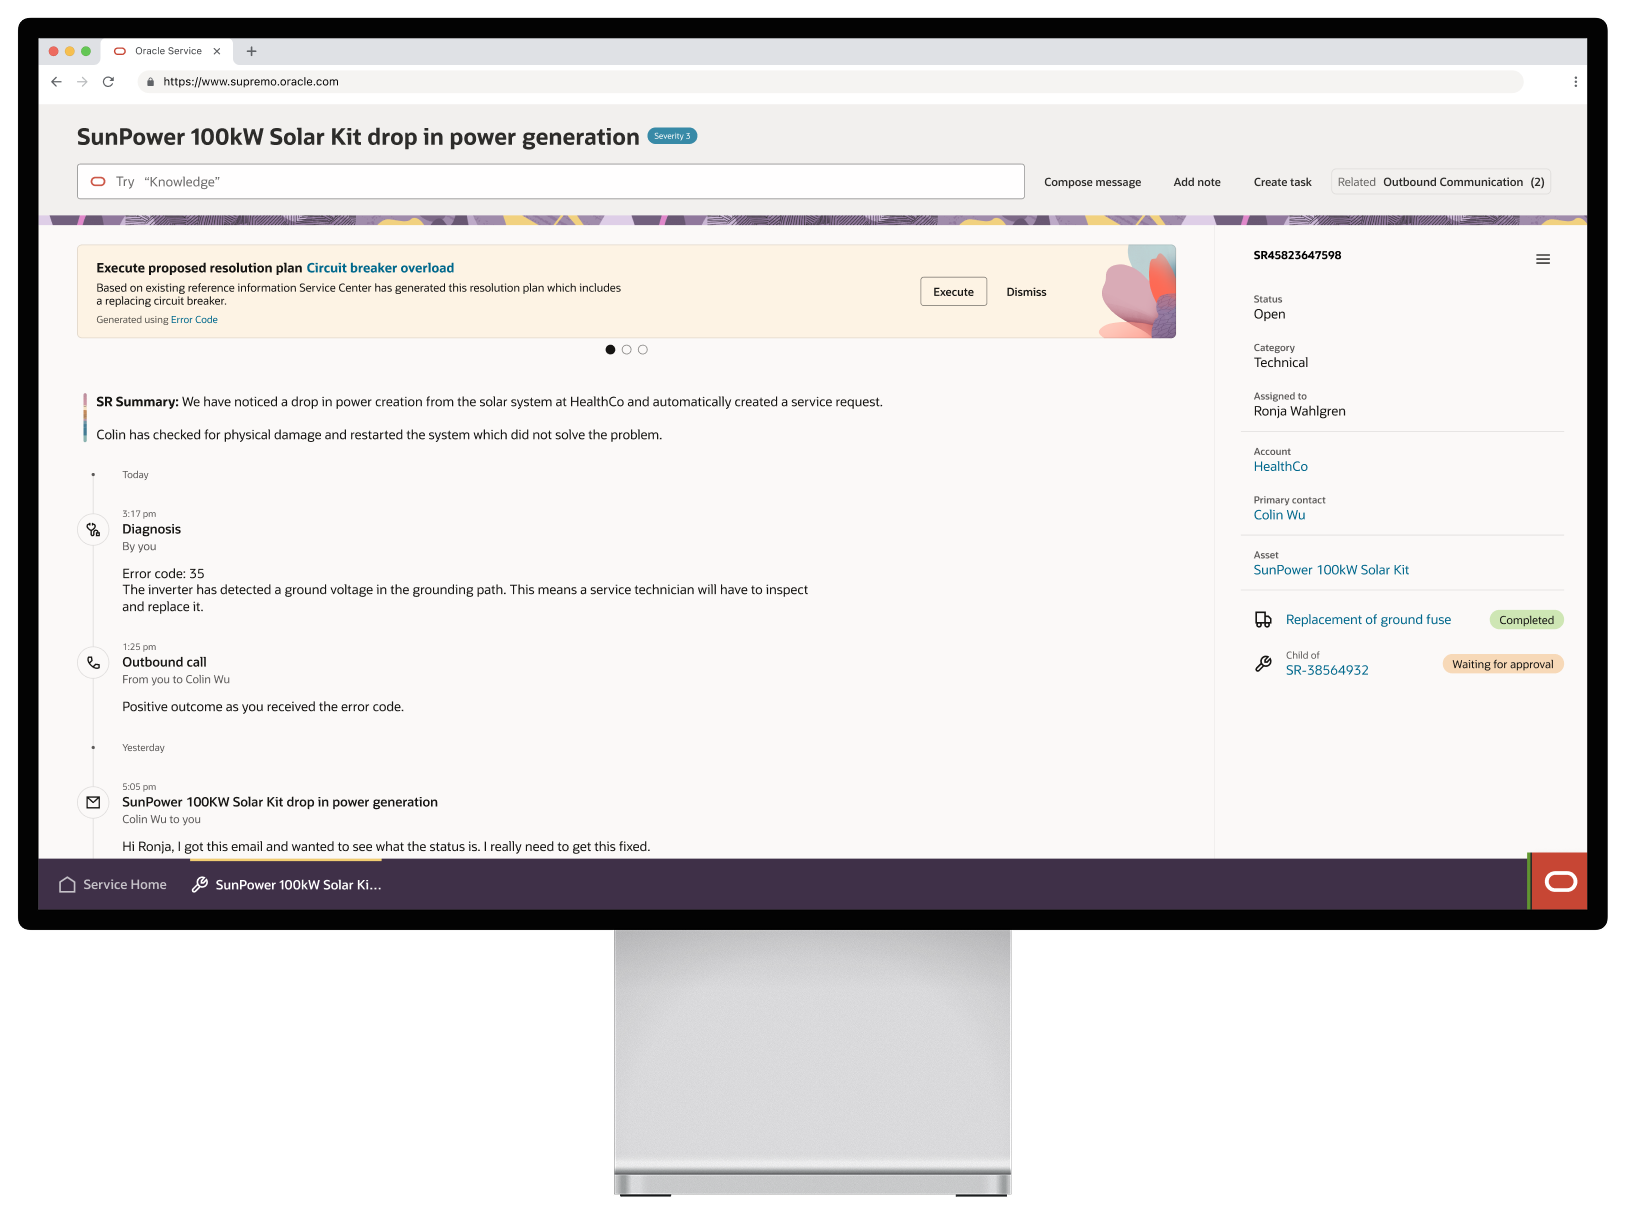Click the lock icon in address bar
This screenshot has width=1626, height=1226.
pyautogui.click(x=150, y=82)
